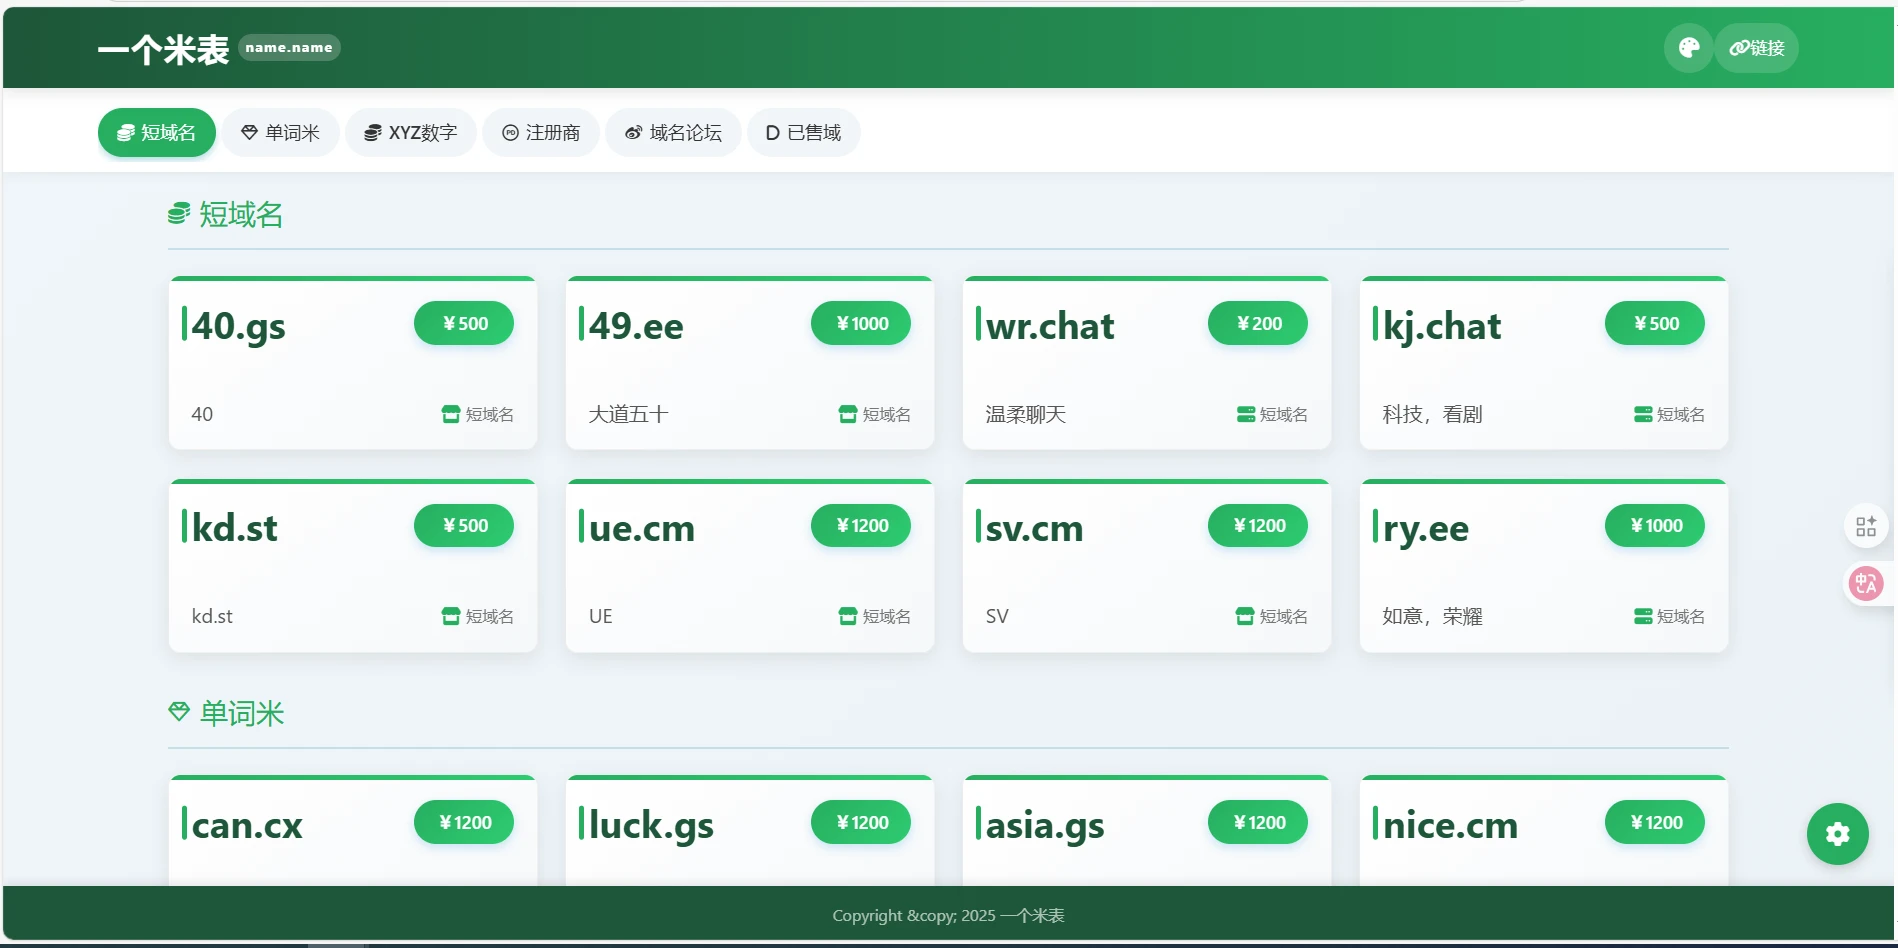
Task: Click the ¥200 price on wr.chat
Action: click(1258, 323)
